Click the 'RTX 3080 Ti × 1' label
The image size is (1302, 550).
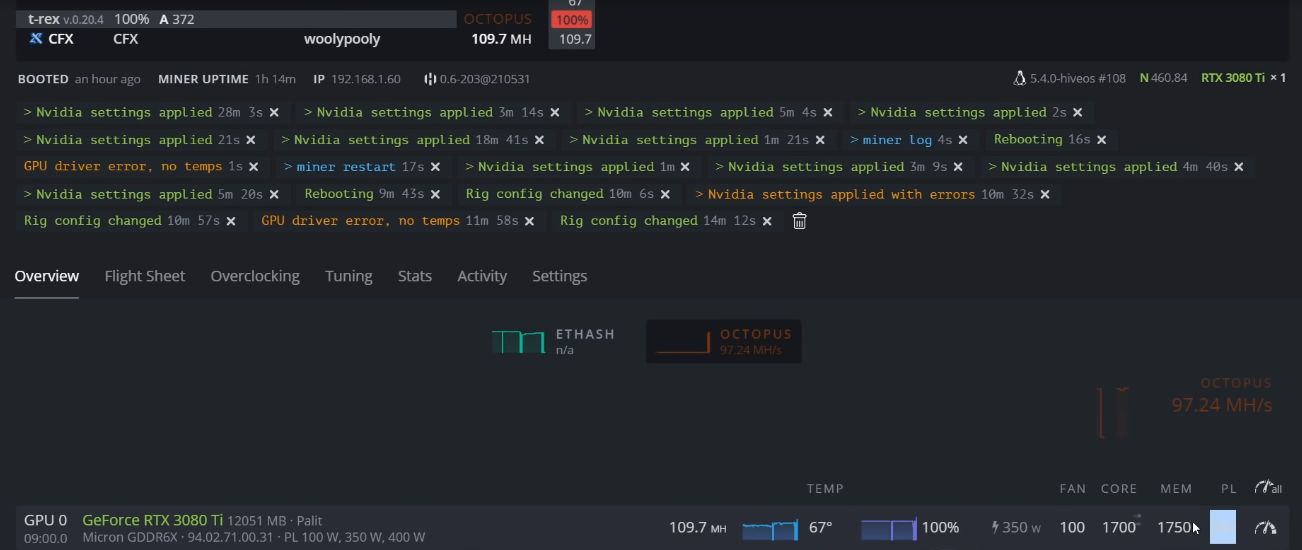1243,78
